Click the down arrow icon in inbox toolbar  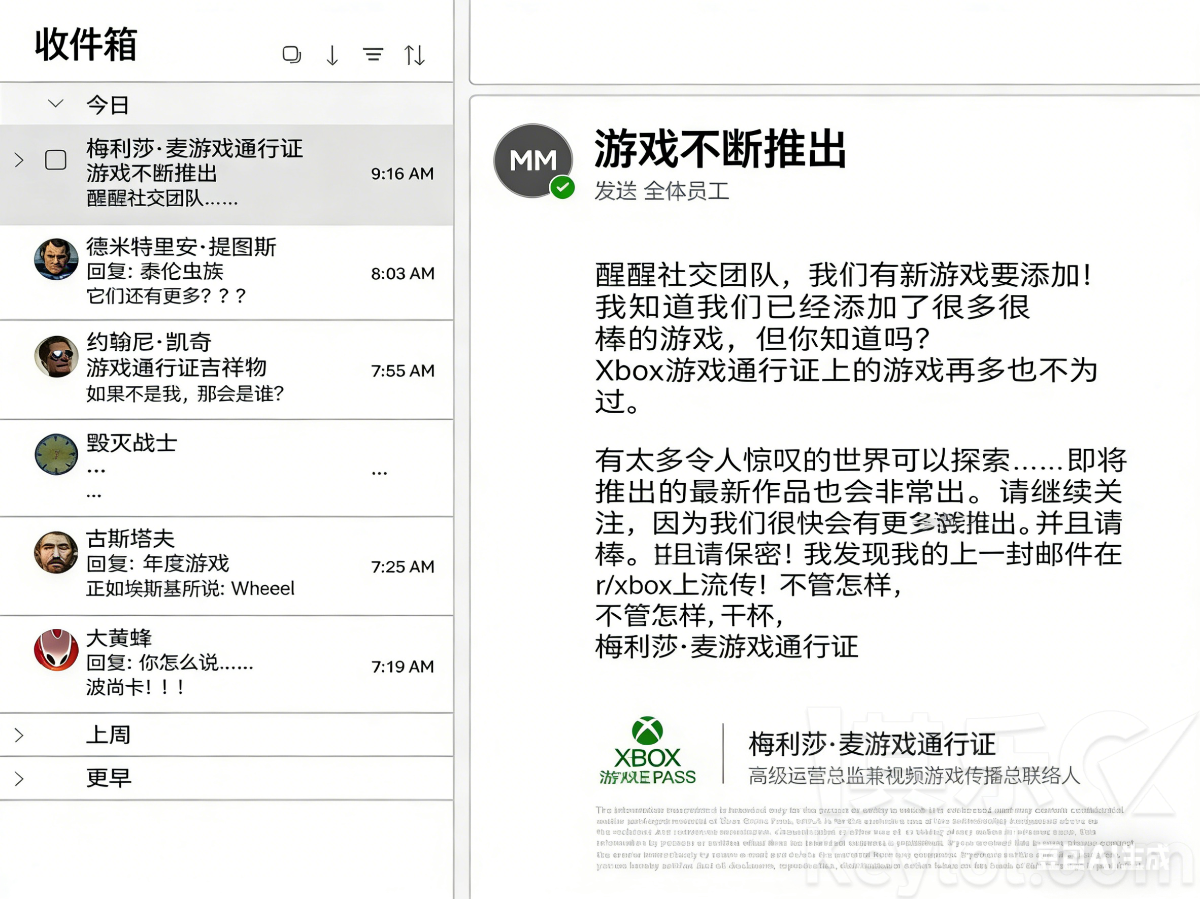332,56
